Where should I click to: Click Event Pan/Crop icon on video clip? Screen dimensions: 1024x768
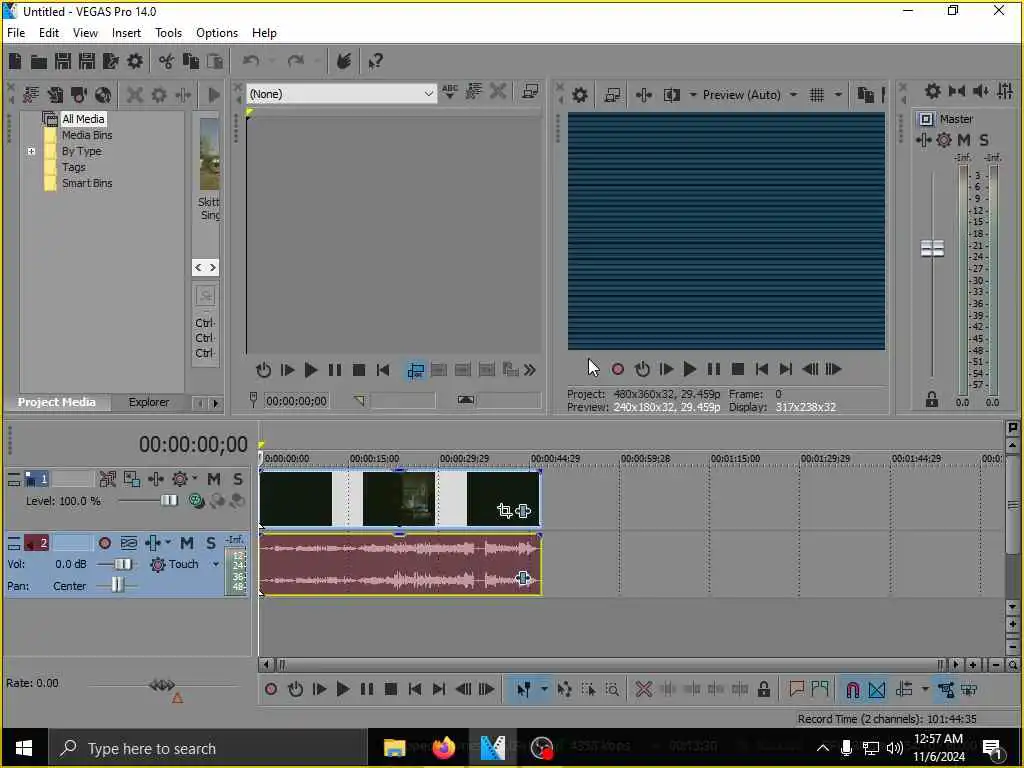click(504, 511)
